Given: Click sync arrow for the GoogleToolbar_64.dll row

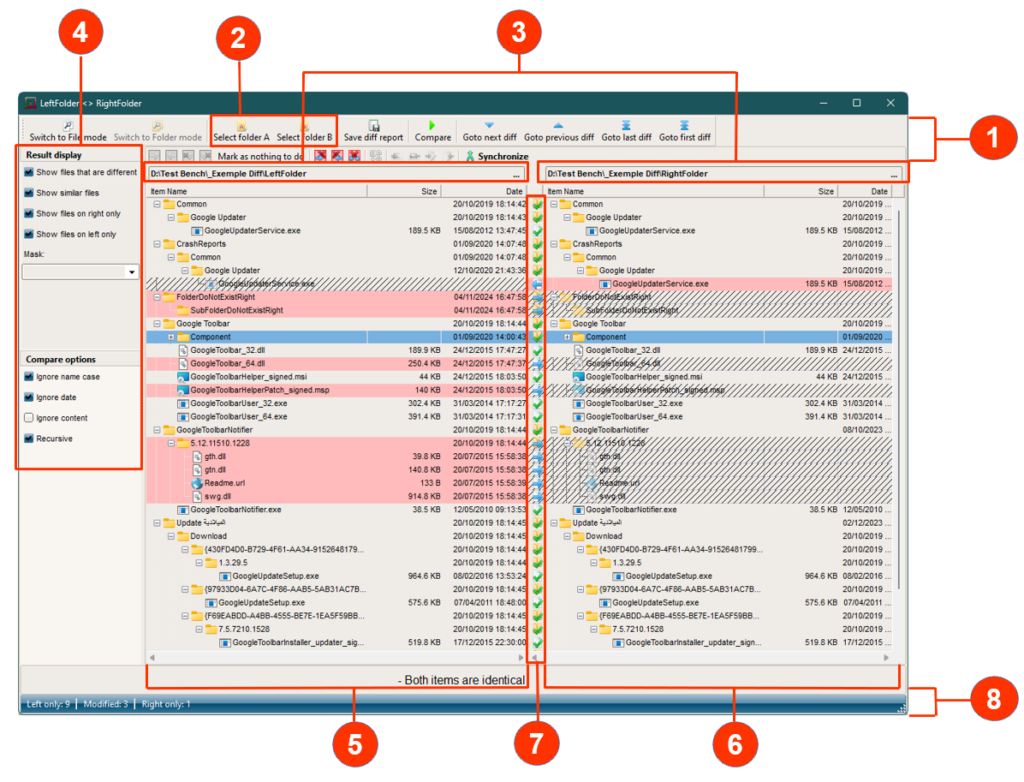Looking at the screenshot, I should (x=537, y=364).
